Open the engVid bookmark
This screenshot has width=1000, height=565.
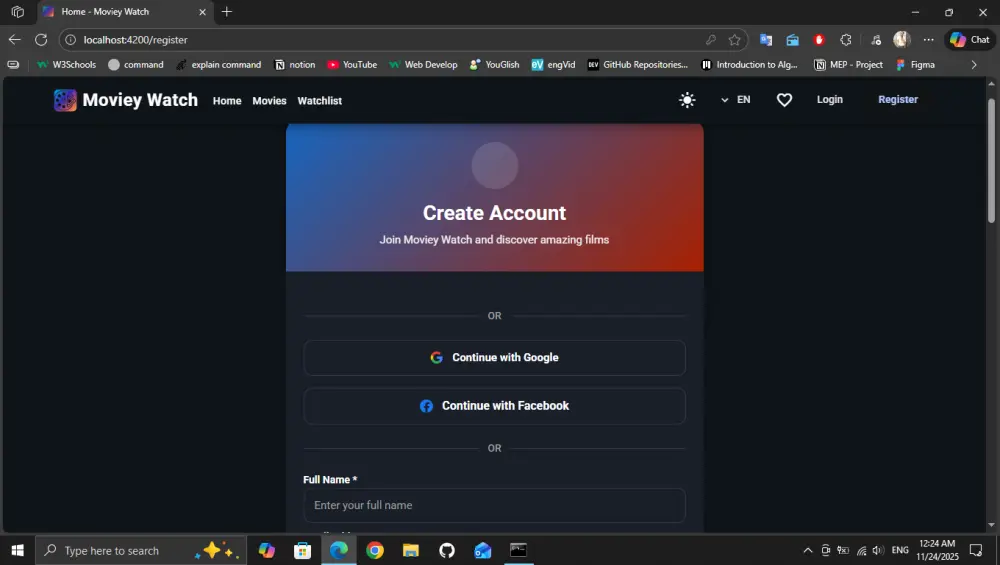click(554, 64)
